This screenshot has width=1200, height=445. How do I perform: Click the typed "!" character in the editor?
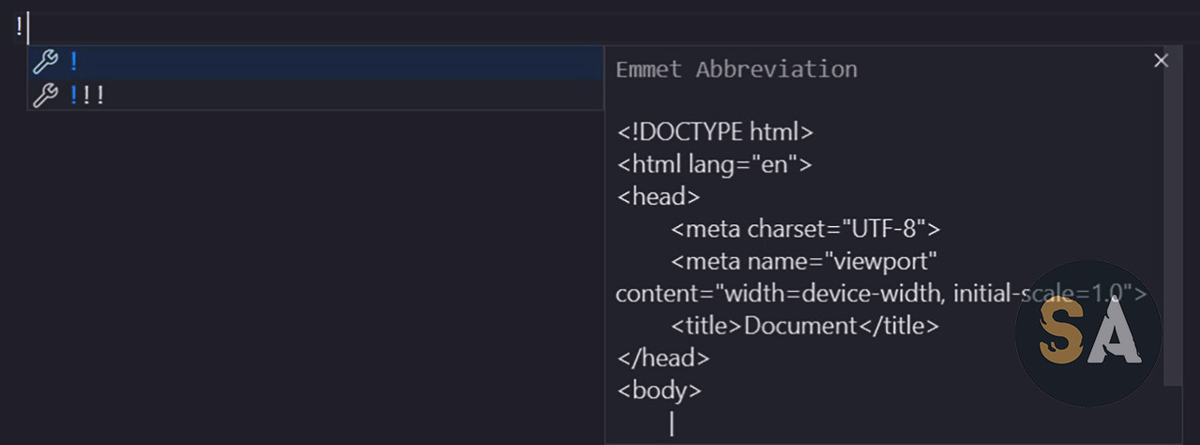point(20,28)
